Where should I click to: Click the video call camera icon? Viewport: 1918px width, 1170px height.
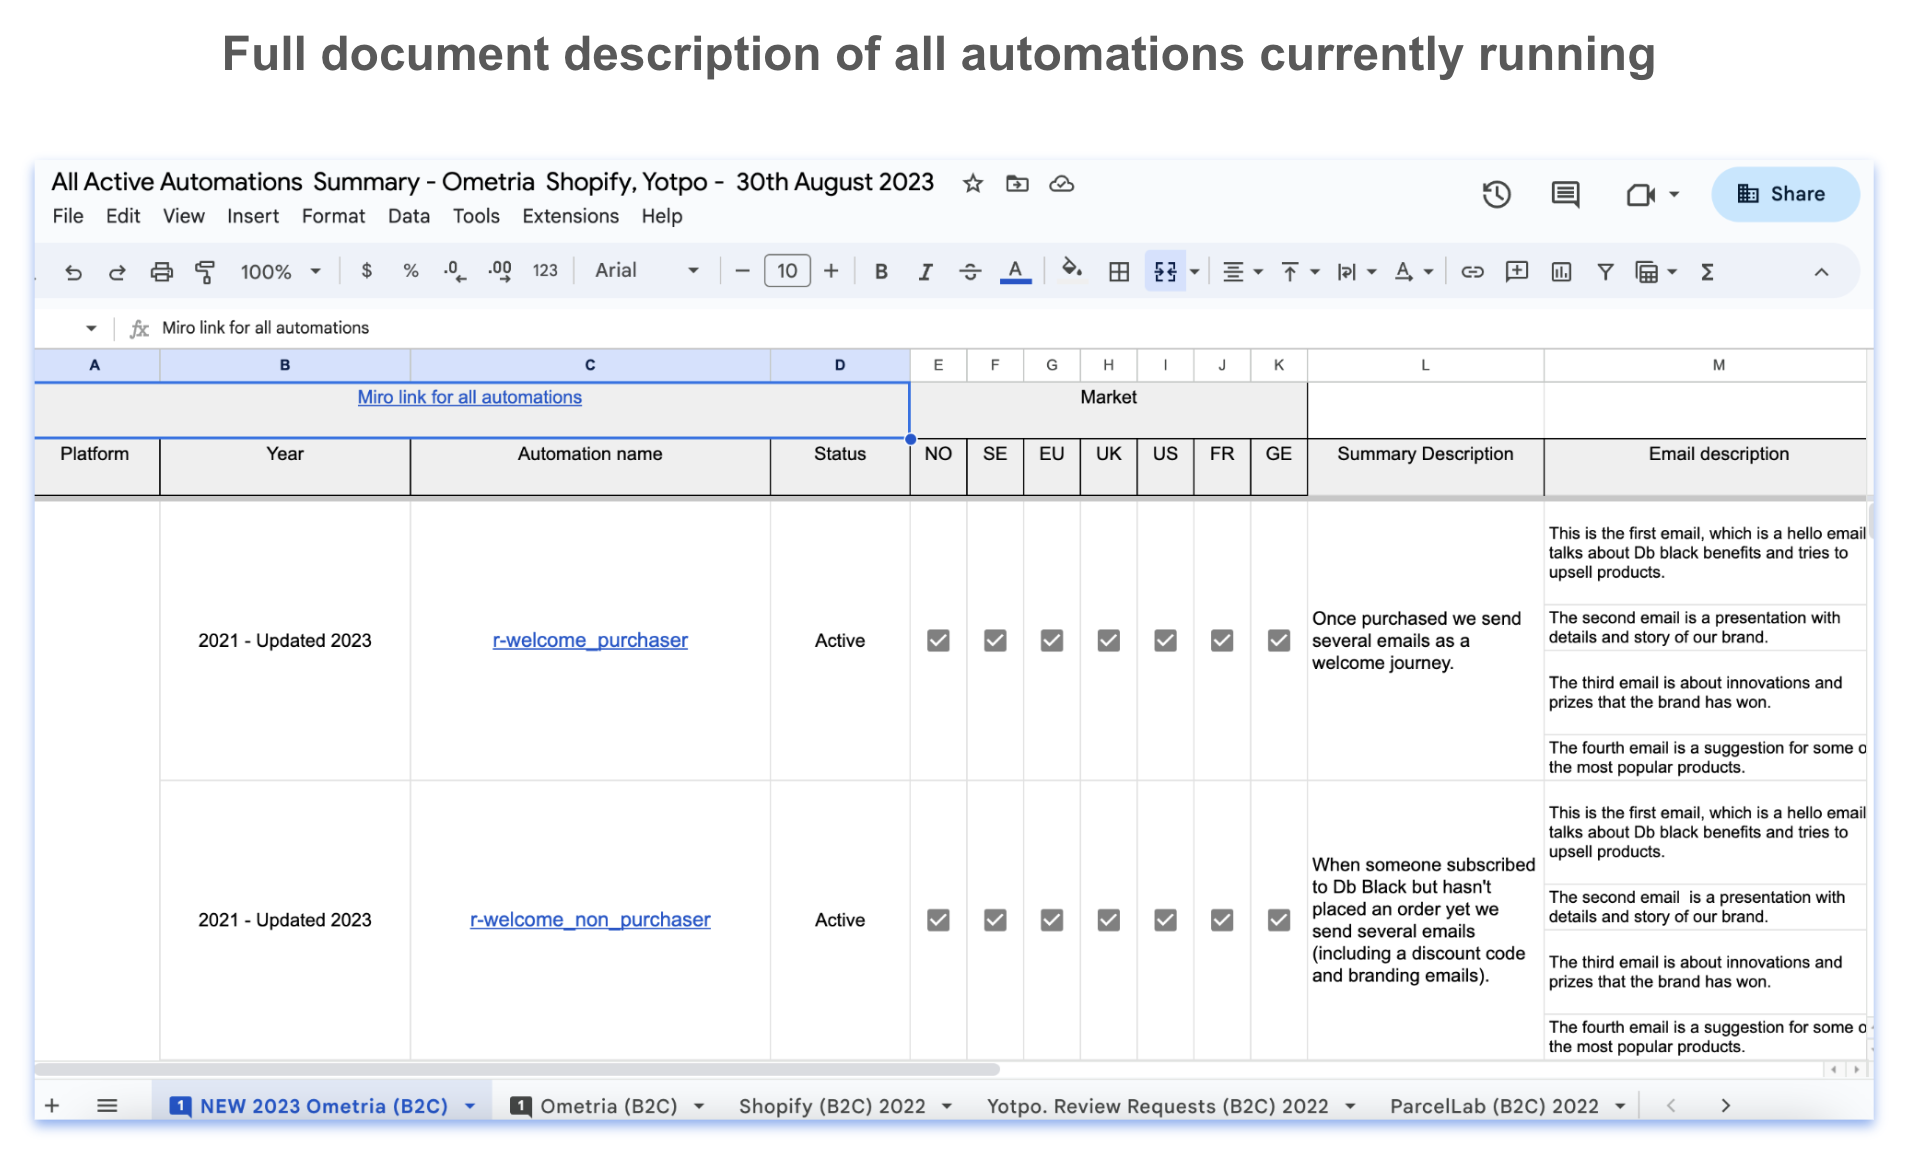[1640, 194]
